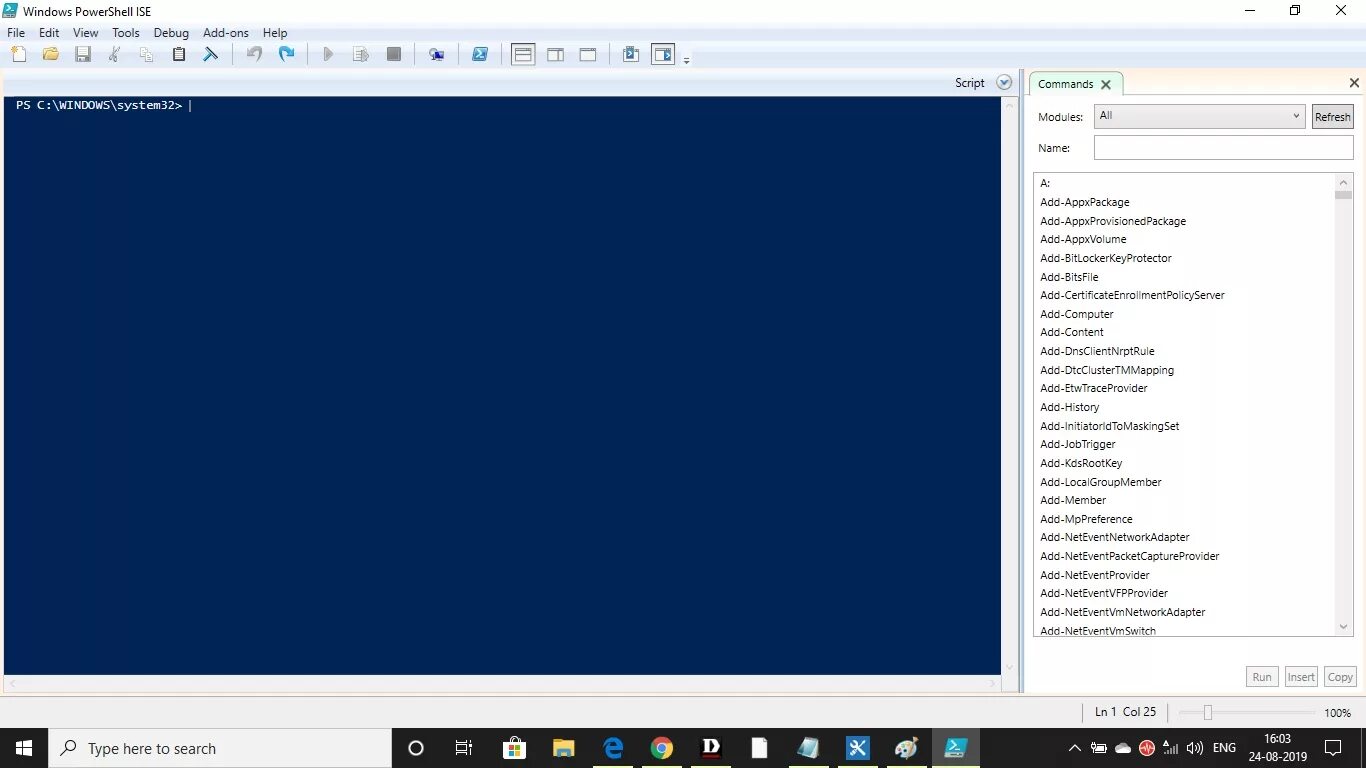Click the Copy toolbar icon
This screenshot has height=768, width=1366.
147,55
